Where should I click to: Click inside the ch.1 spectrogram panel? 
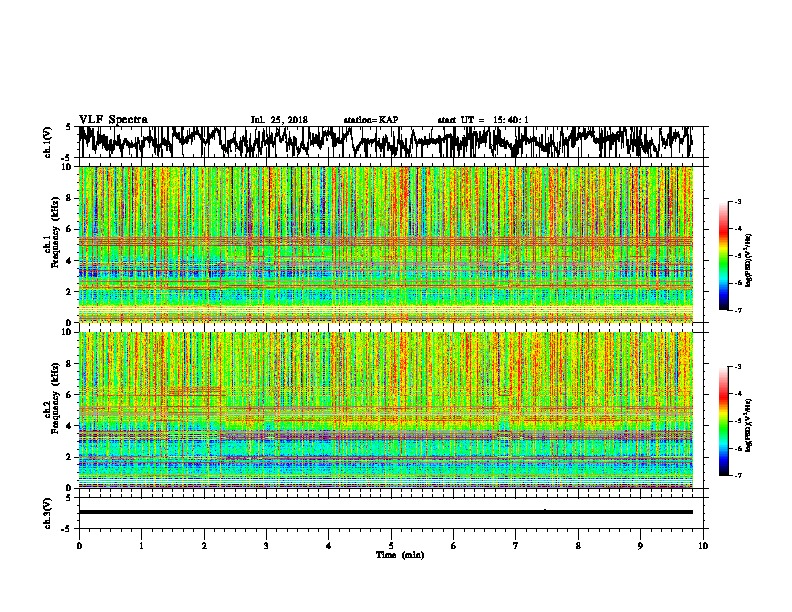[x=385, y=244]
